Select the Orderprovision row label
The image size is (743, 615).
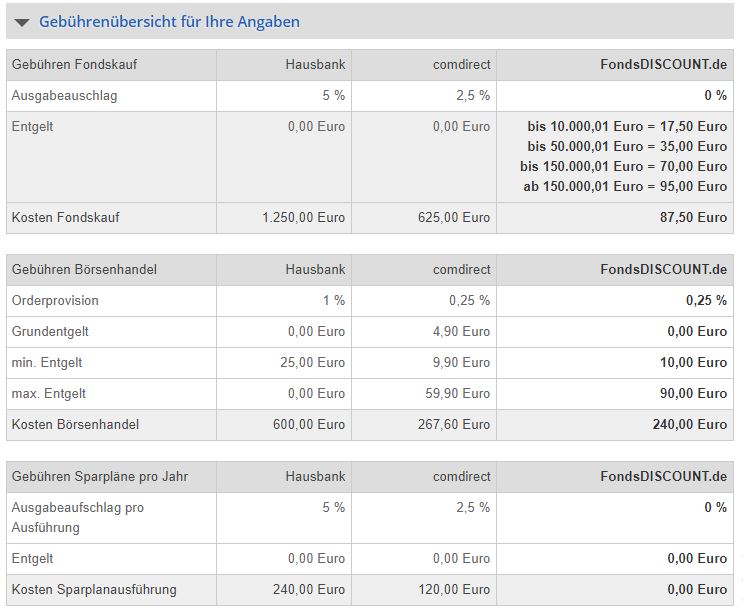click(55, 301)
